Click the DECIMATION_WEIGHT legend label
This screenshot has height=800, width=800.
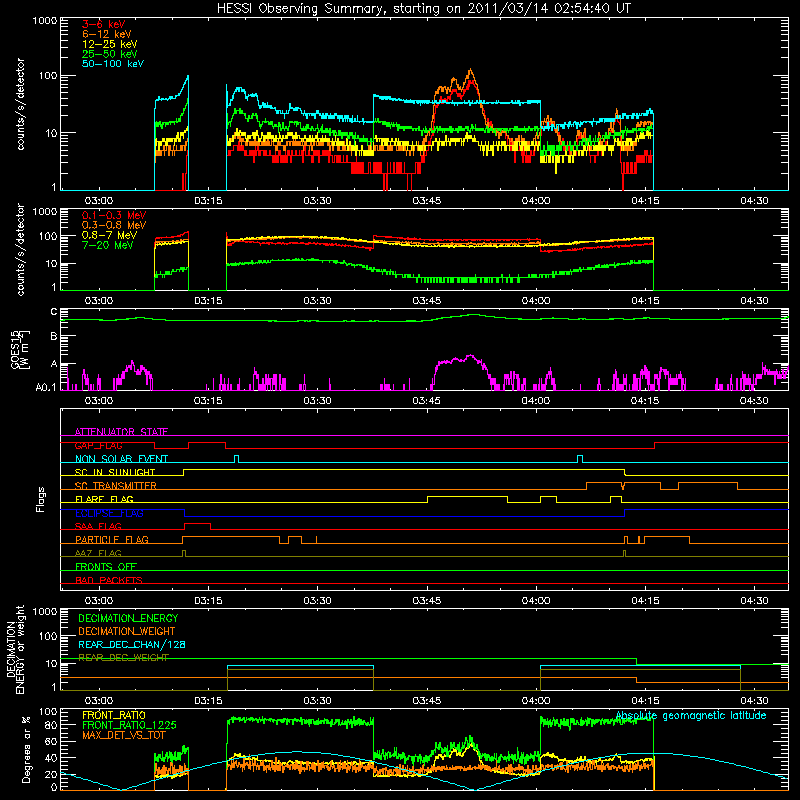(127, 631)
